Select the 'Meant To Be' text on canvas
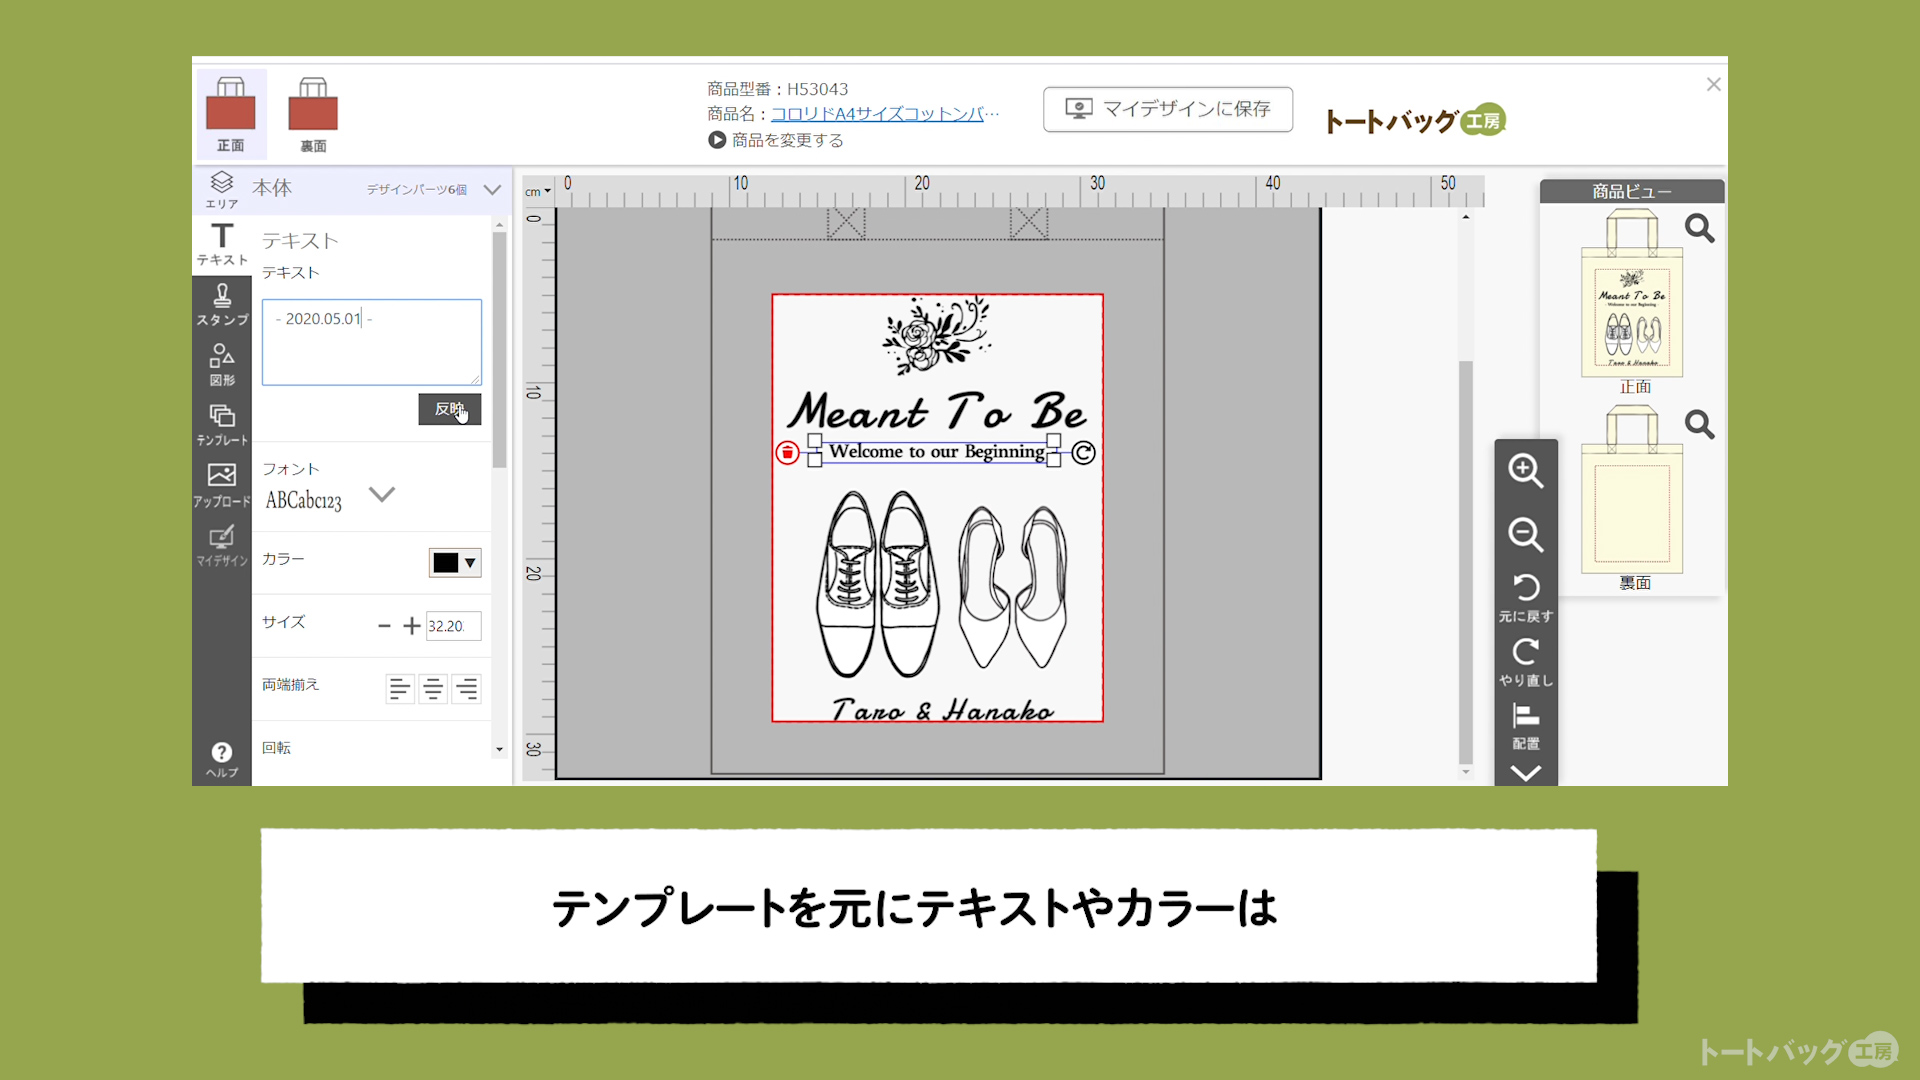 (x=936, y=411)
